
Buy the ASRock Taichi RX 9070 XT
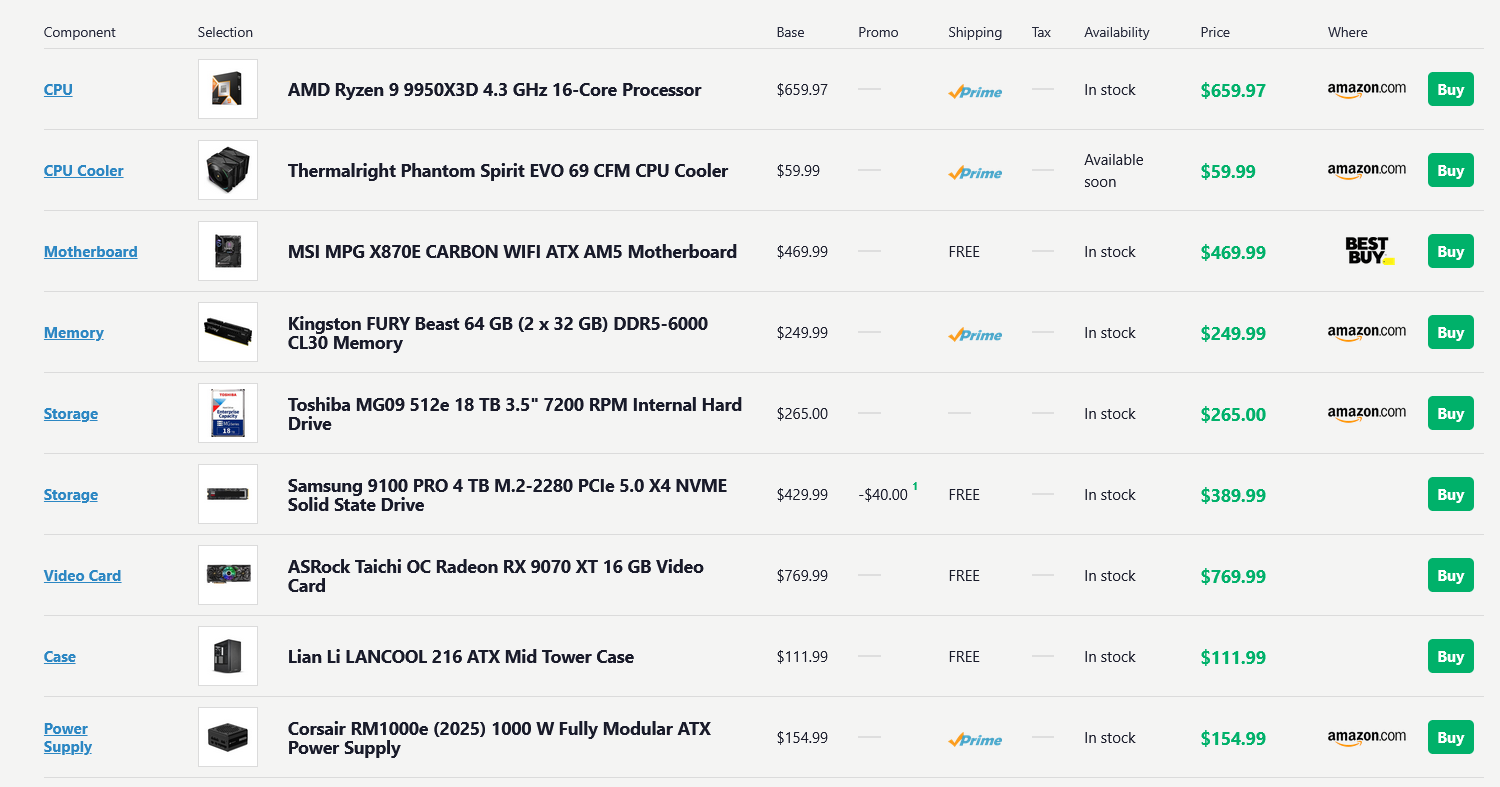tap(1450, 575)
